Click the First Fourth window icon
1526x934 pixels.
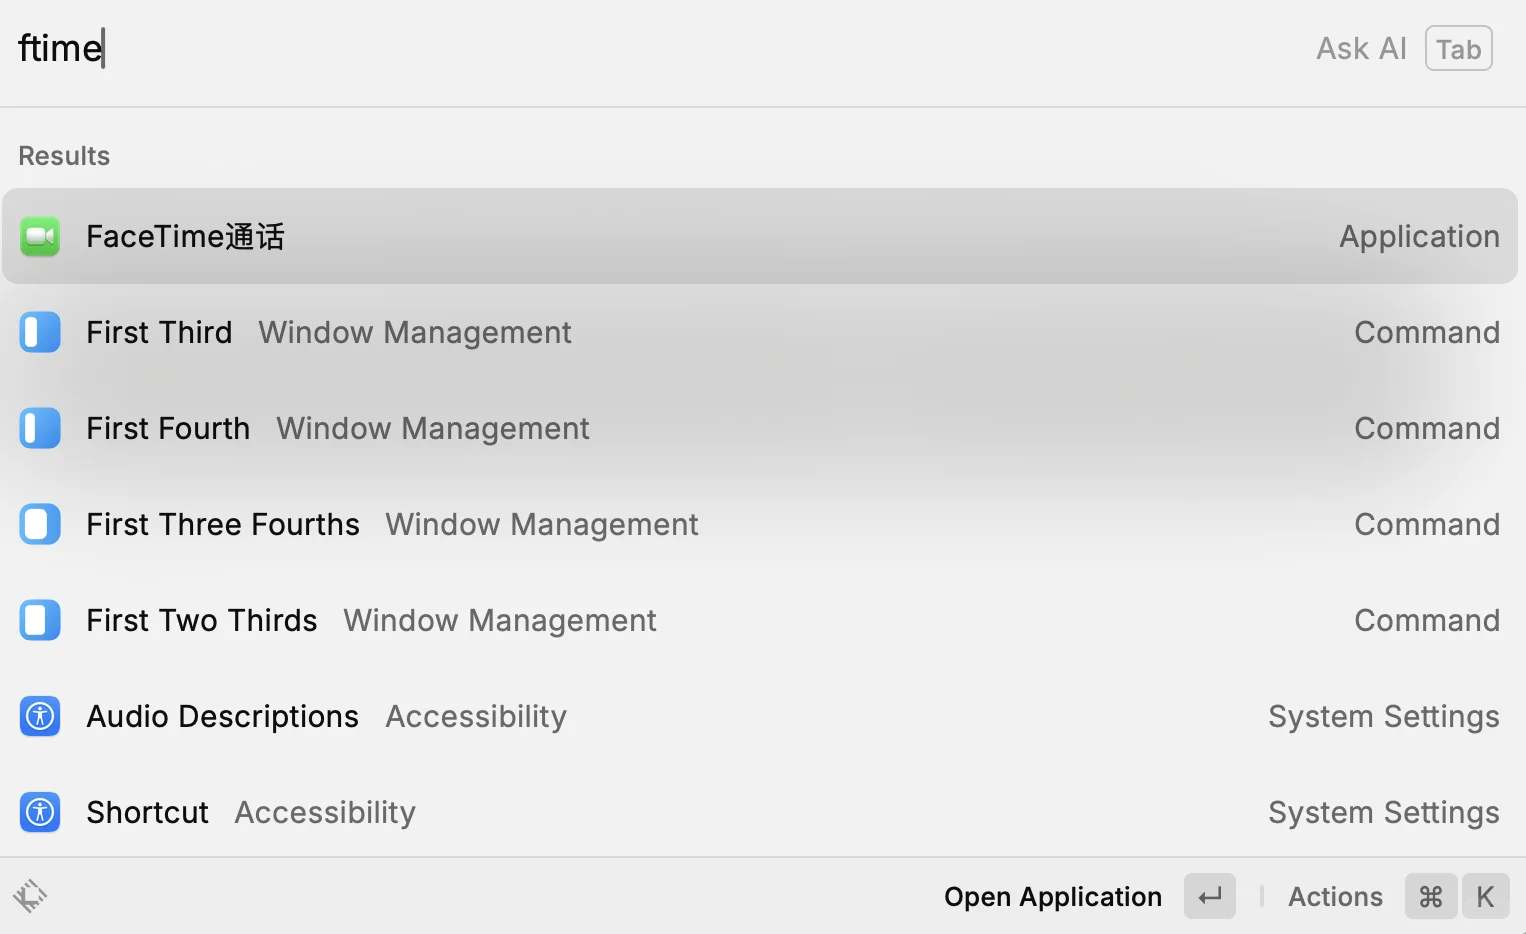(40, 428)
